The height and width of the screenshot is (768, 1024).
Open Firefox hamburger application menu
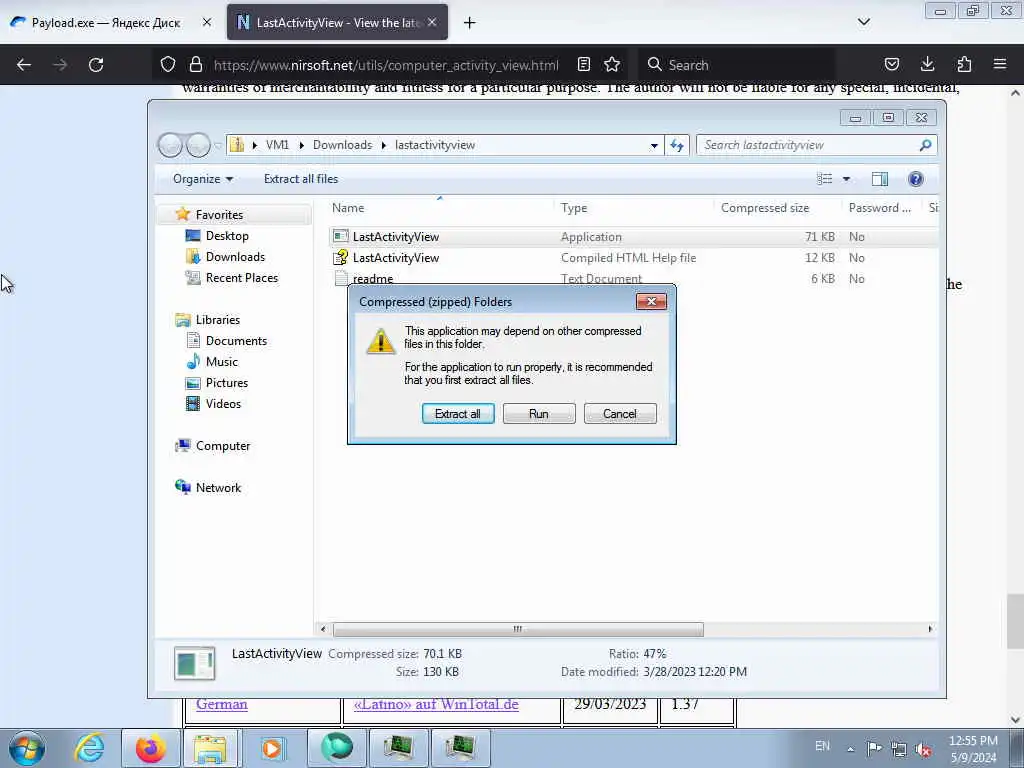(1000, 65)
